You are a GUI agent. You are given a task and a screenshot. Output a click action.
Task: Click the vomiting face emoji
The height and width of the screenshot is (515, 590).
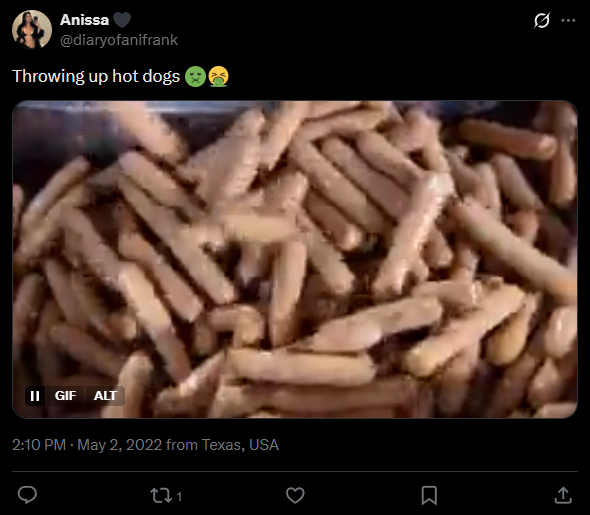(218, 76)
